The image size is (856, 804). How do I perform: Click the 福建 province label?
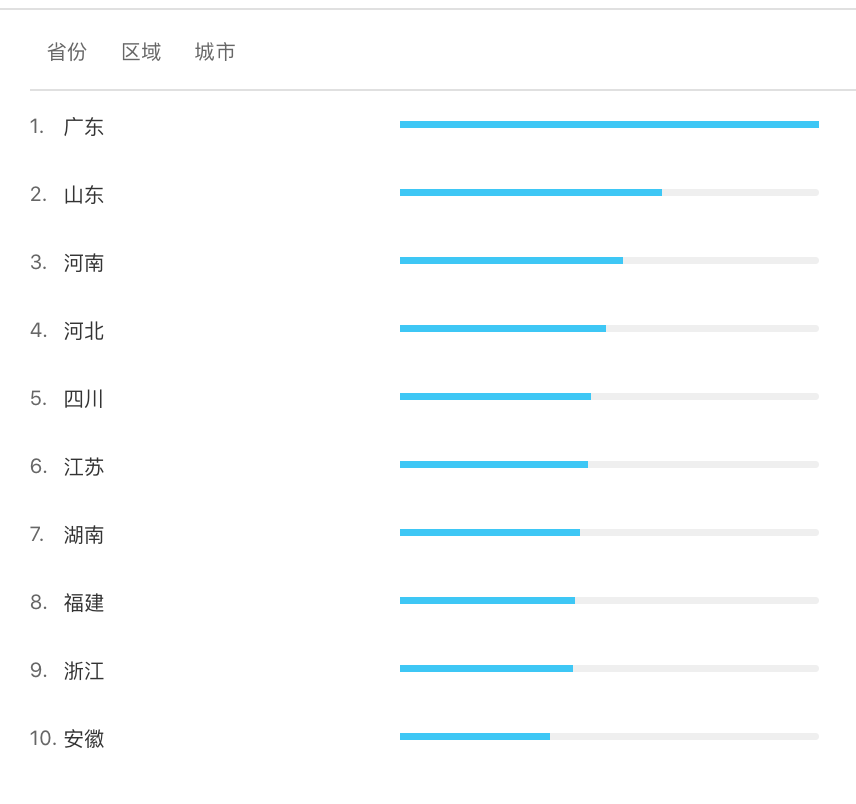84,603
